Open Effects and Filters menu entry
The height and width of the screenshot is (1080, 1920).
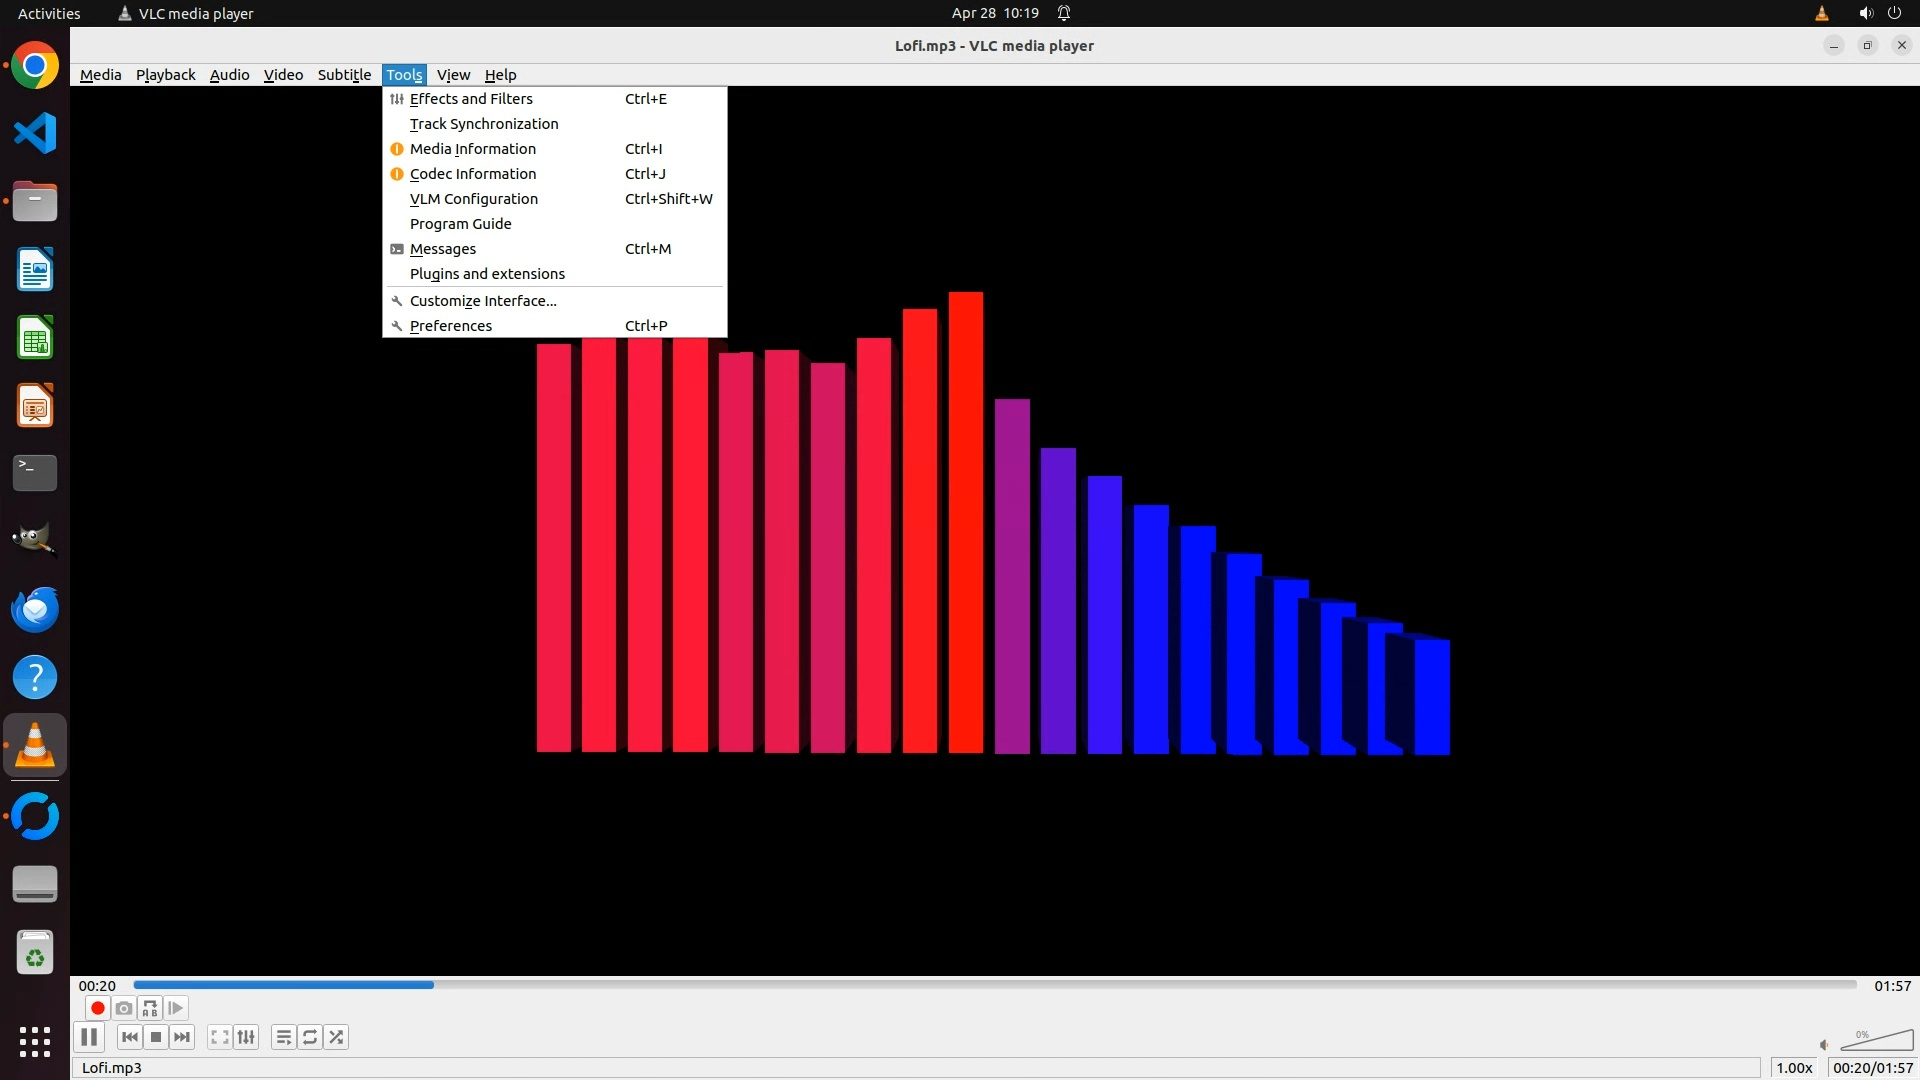[x=471, y=99]
